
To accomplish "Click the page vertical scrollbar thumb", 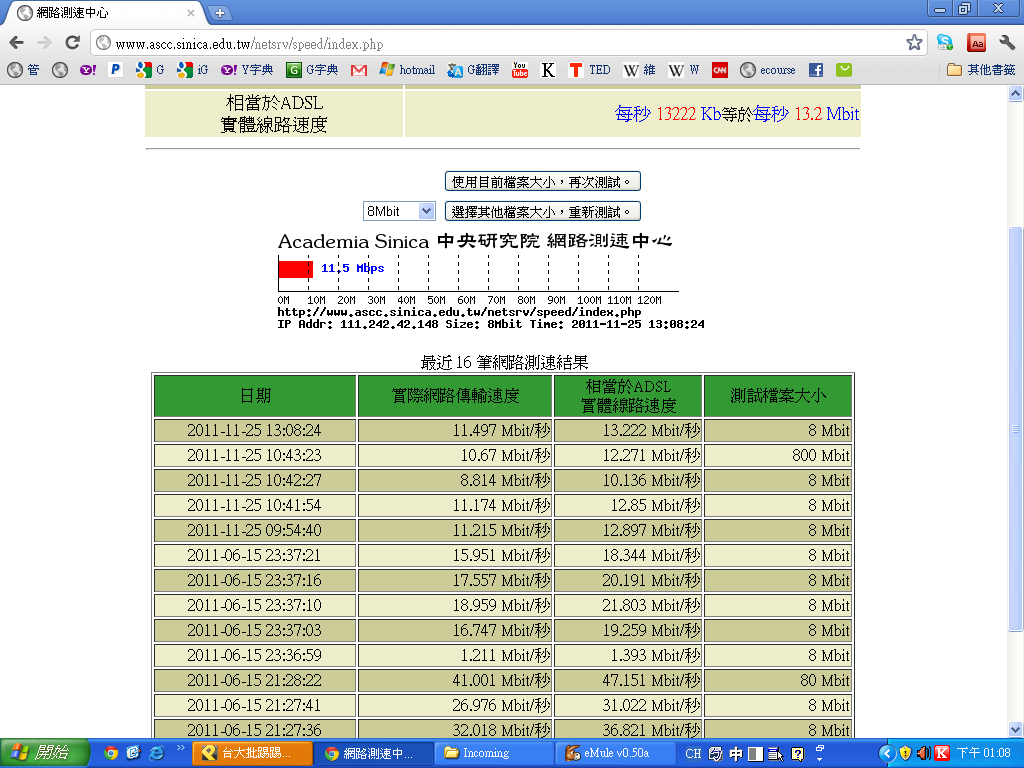I will (1015, 430).
